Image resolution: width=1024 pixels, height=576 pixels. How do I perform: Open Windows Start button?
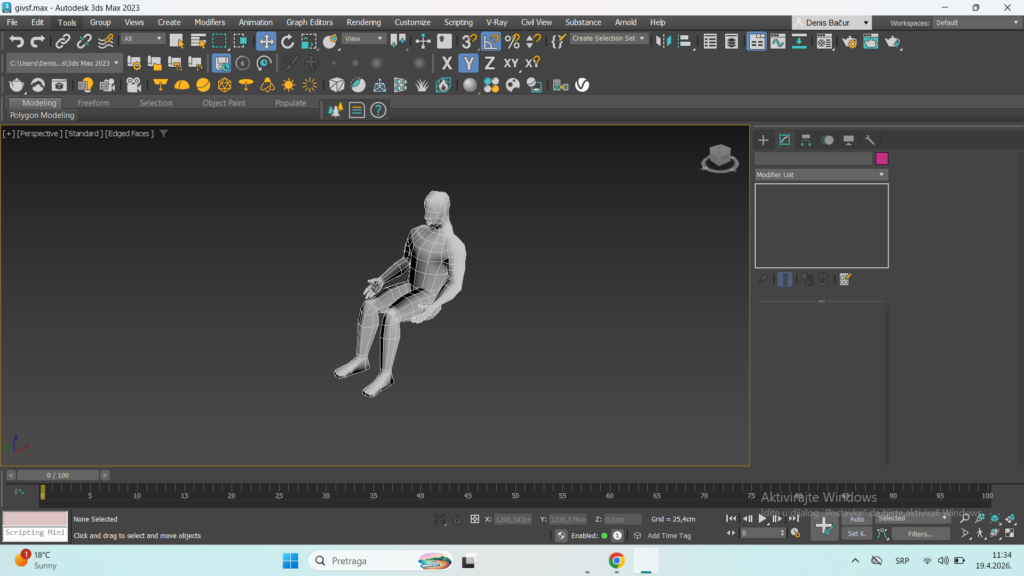pyautogui.click(x=291, y=560)
